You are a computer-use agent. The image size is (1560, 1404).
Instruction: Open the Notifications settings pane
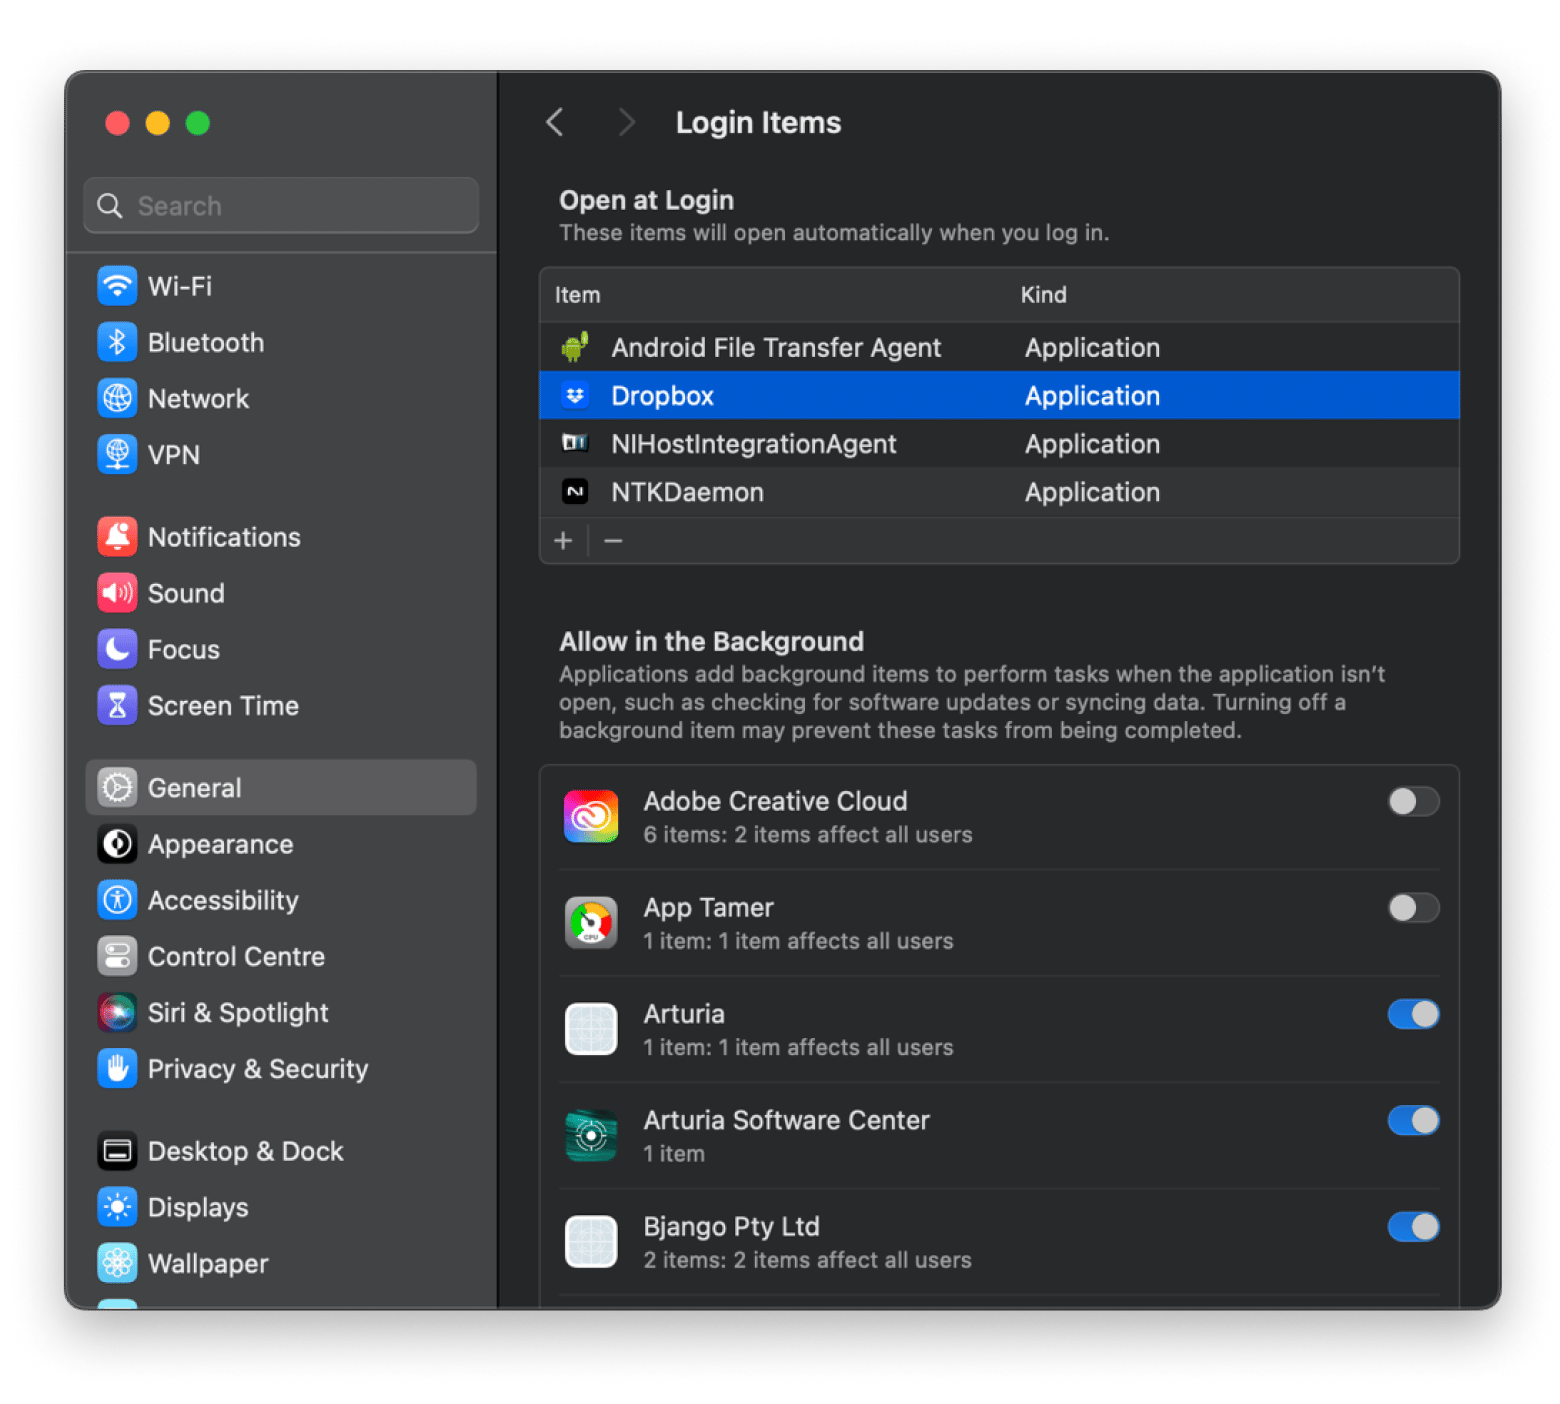[224, 537]
